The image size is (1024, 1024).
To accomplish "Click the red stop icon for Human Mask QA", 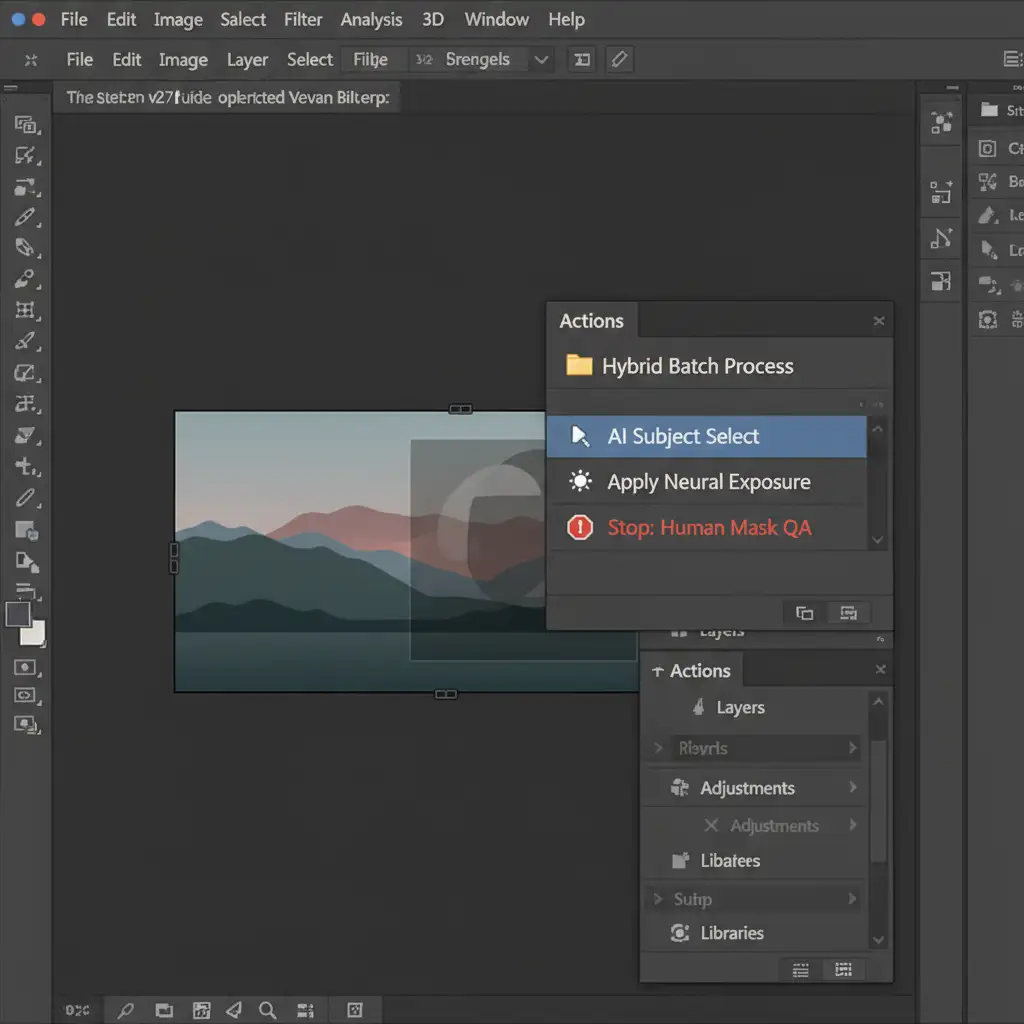I will (x=580, y=528).
